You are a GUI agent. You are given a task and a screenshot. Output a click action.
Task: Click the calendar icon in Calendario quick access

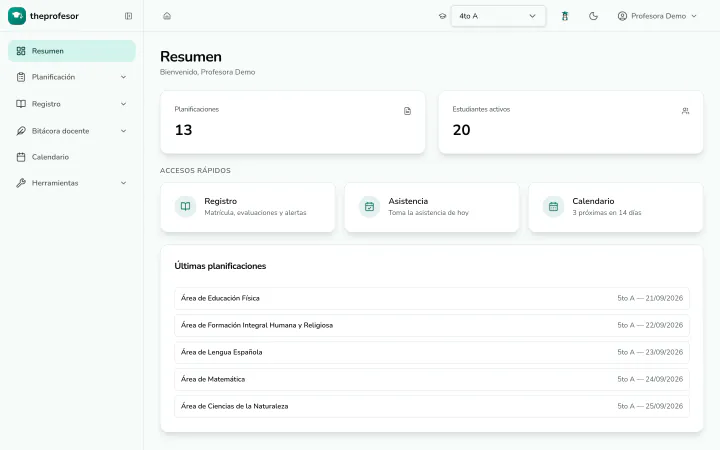click(x=553, y=207)
